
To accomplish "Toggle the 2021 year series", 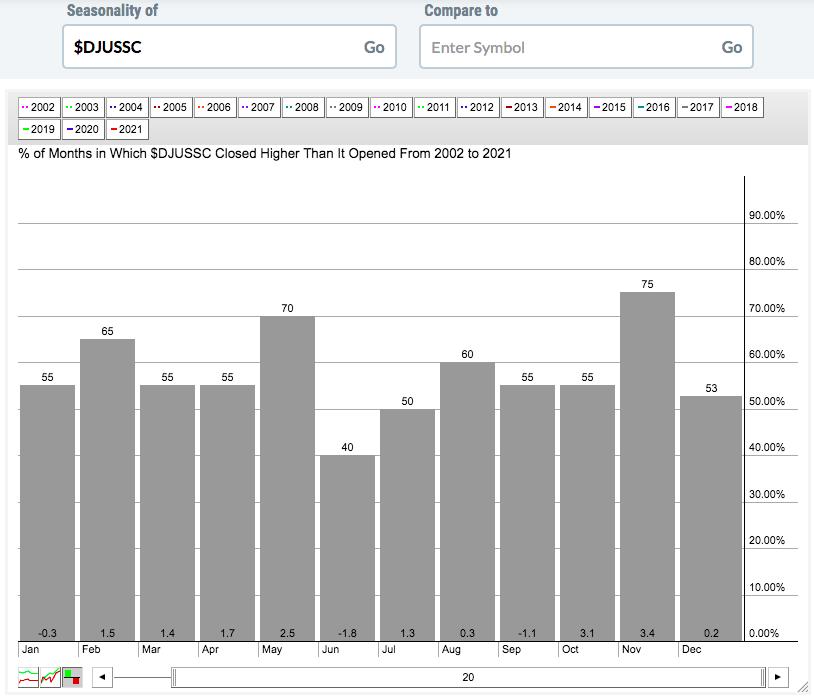I will click(127, 129).
